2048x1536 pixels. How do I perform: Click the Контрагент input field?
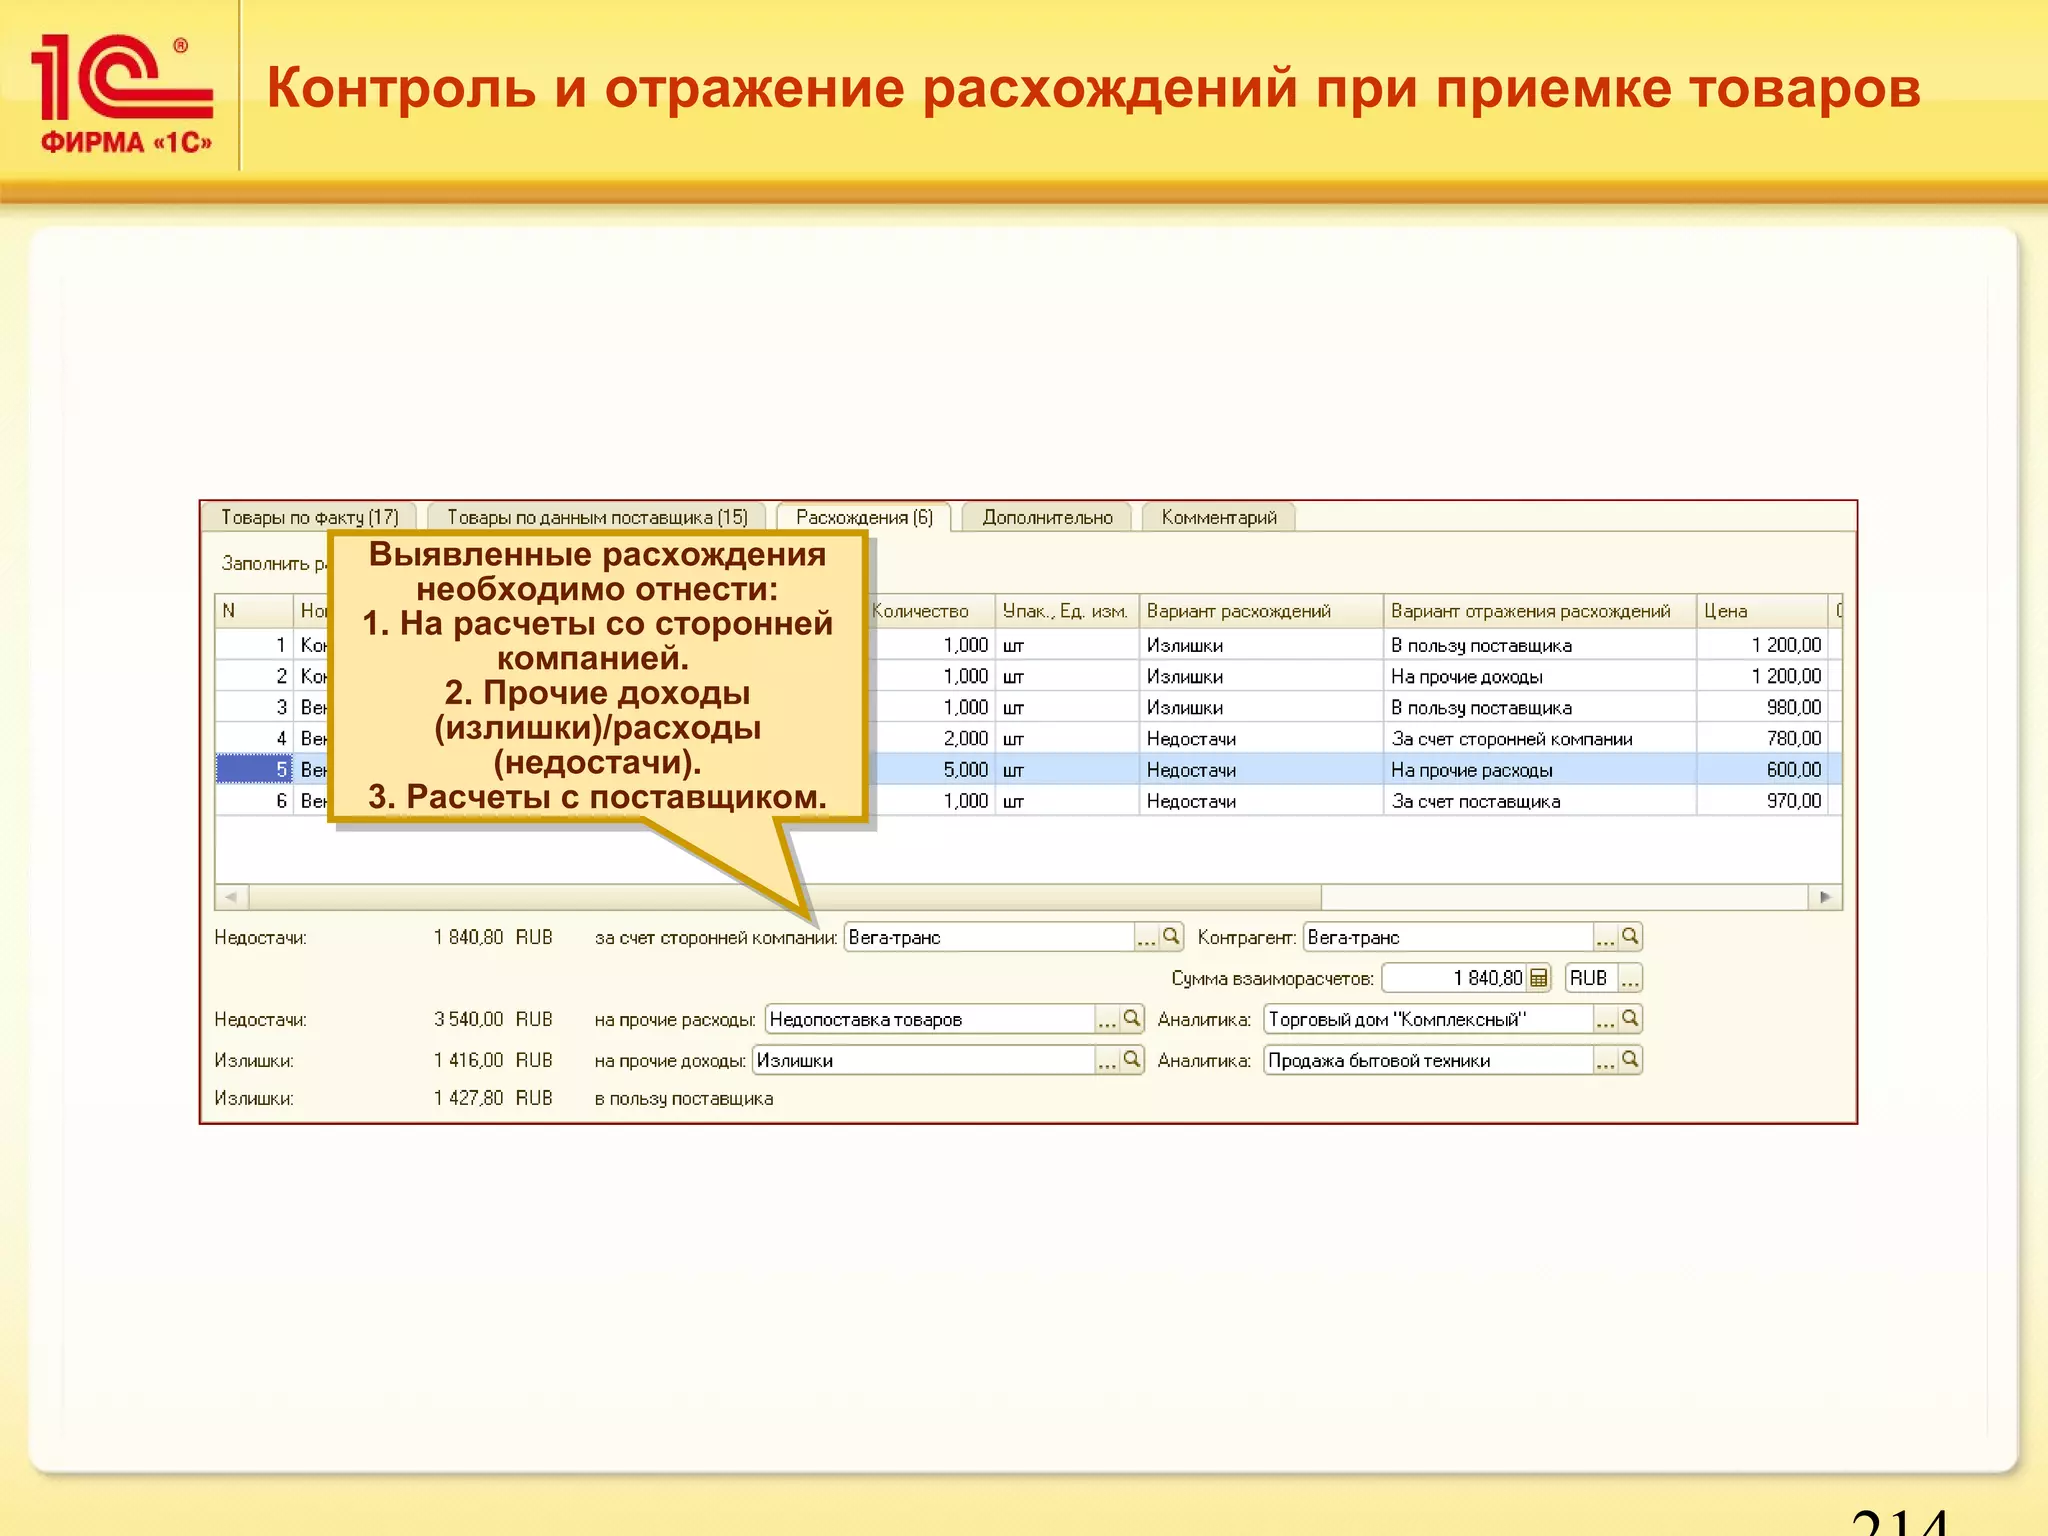(x=1448, y=937)
